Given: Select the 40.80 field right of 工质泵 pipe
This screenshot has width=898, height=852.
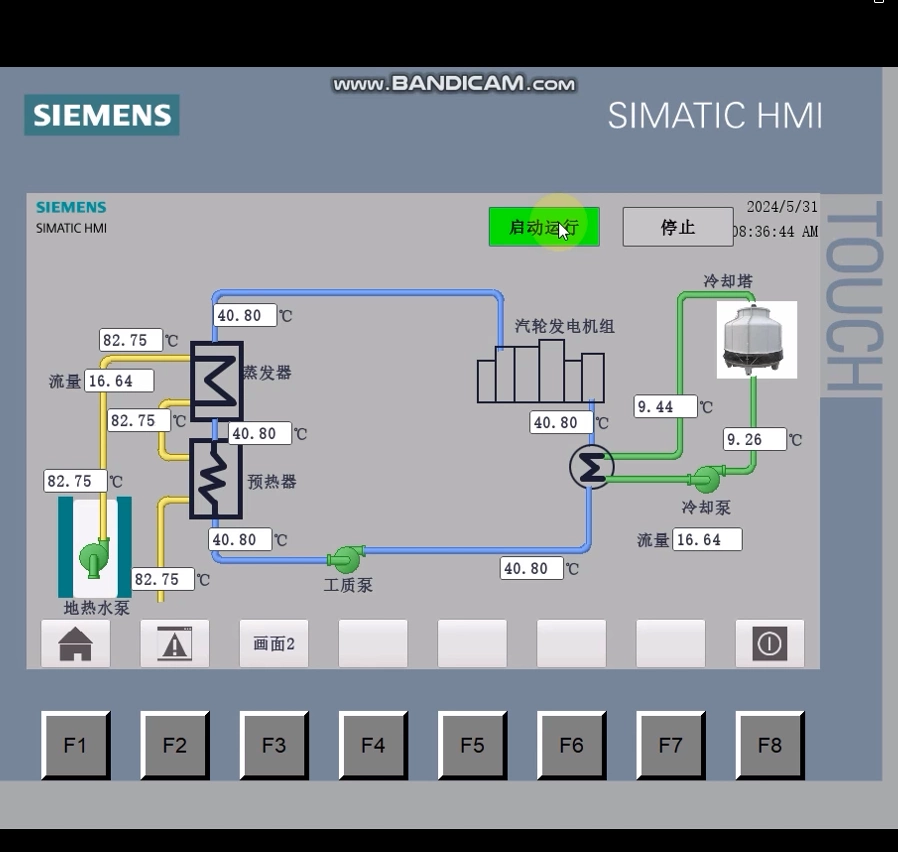Looking at the screenshot, I should pyautogui.click(x=531, y=568).
